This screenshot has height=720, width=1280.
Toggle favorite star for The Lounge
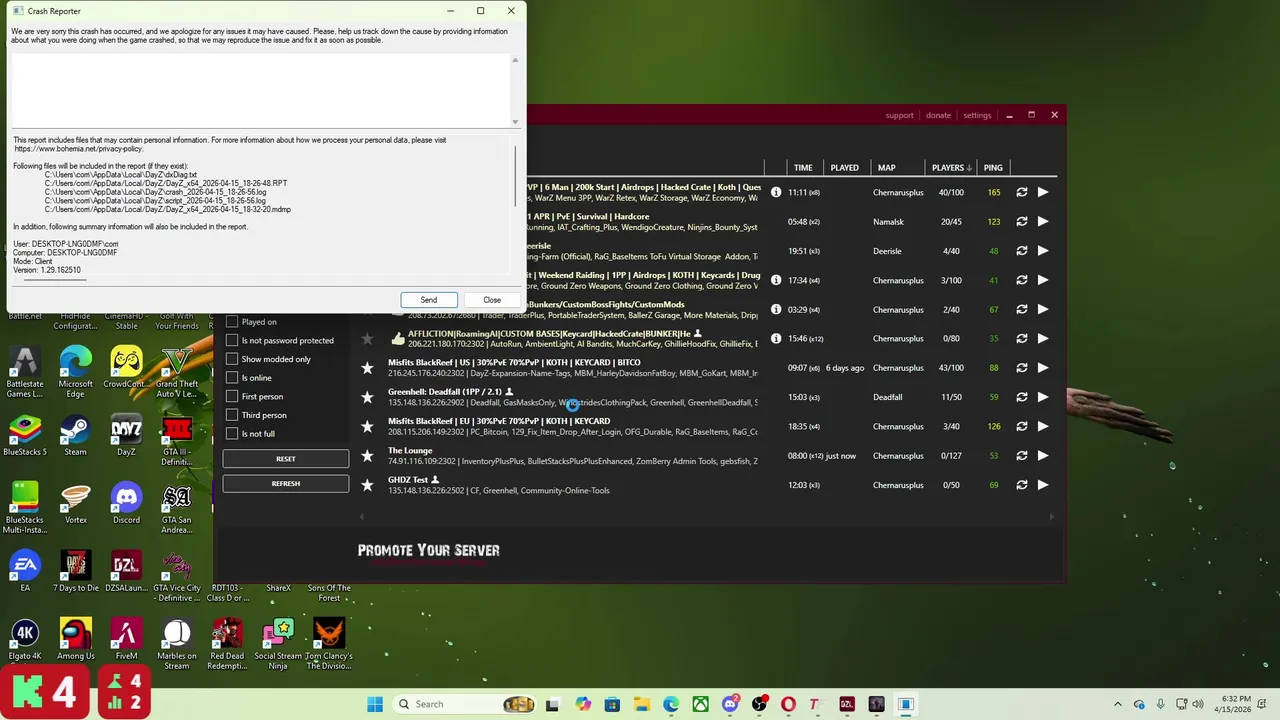pos(367,456)
